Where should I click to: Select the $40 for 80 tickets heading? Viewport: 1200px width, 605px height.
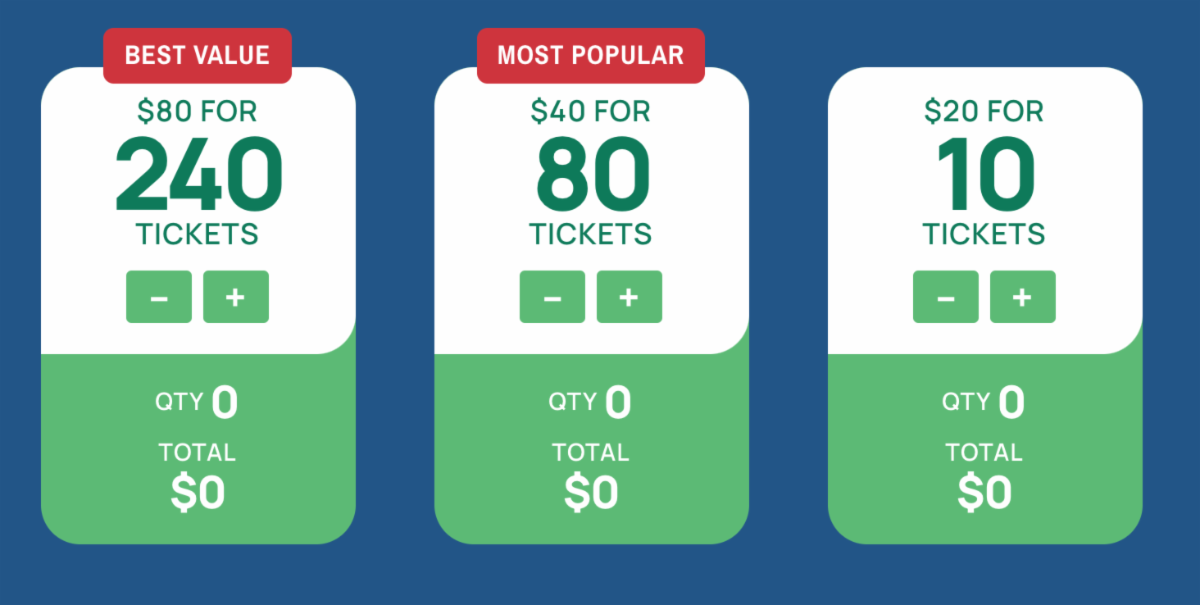(x=590, y=111)
